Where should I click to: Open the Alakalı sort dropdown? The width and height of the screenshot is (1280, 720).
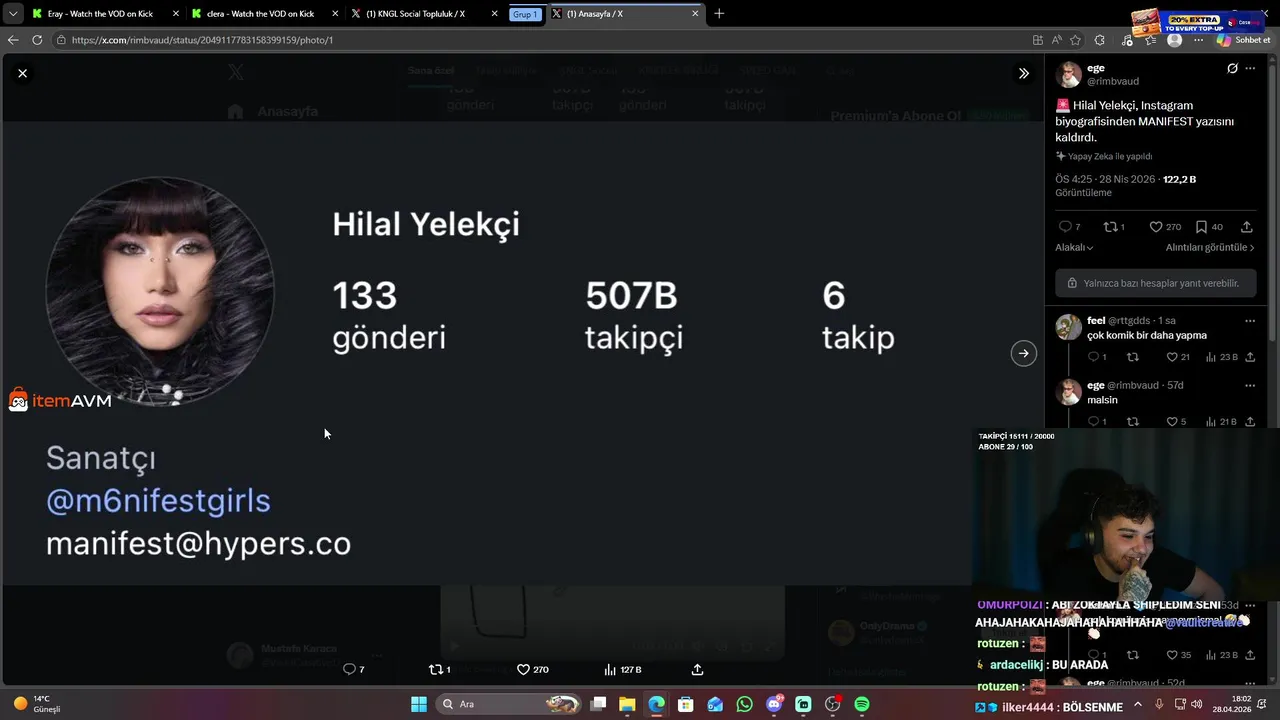1074,248
